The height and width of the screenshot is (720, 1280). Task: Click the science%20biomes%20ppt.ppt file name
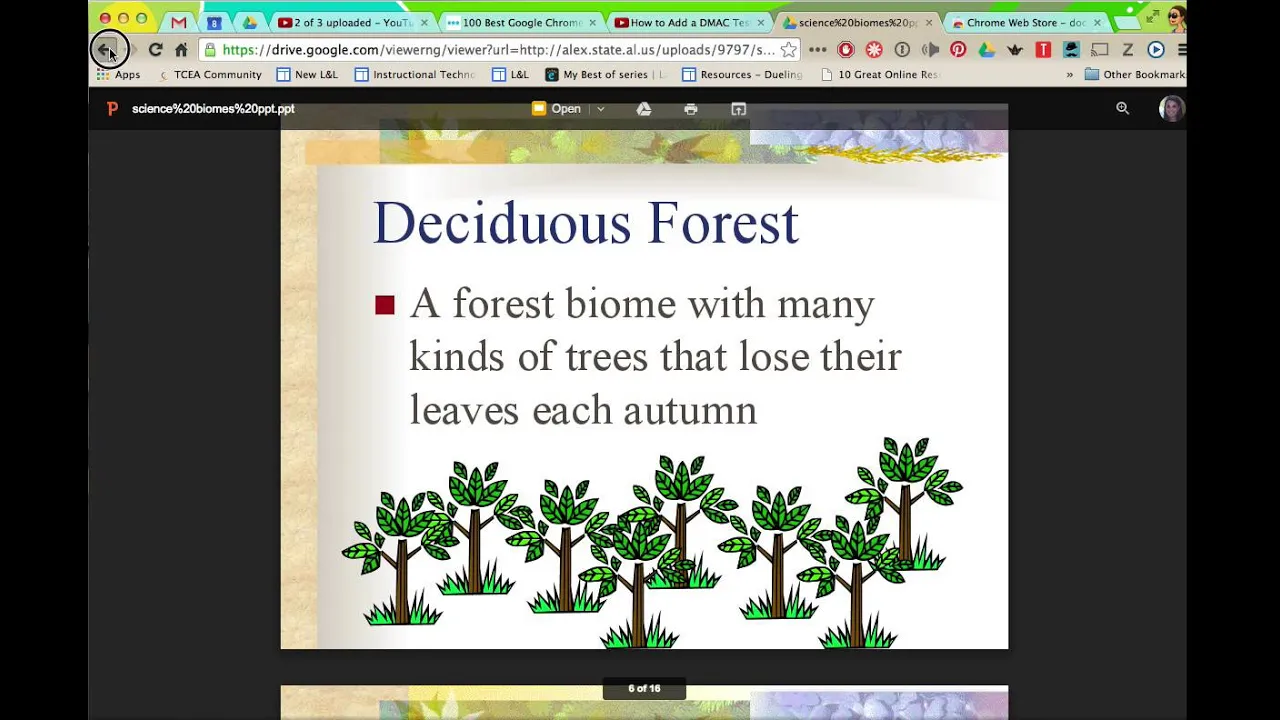tap(213, 109)
